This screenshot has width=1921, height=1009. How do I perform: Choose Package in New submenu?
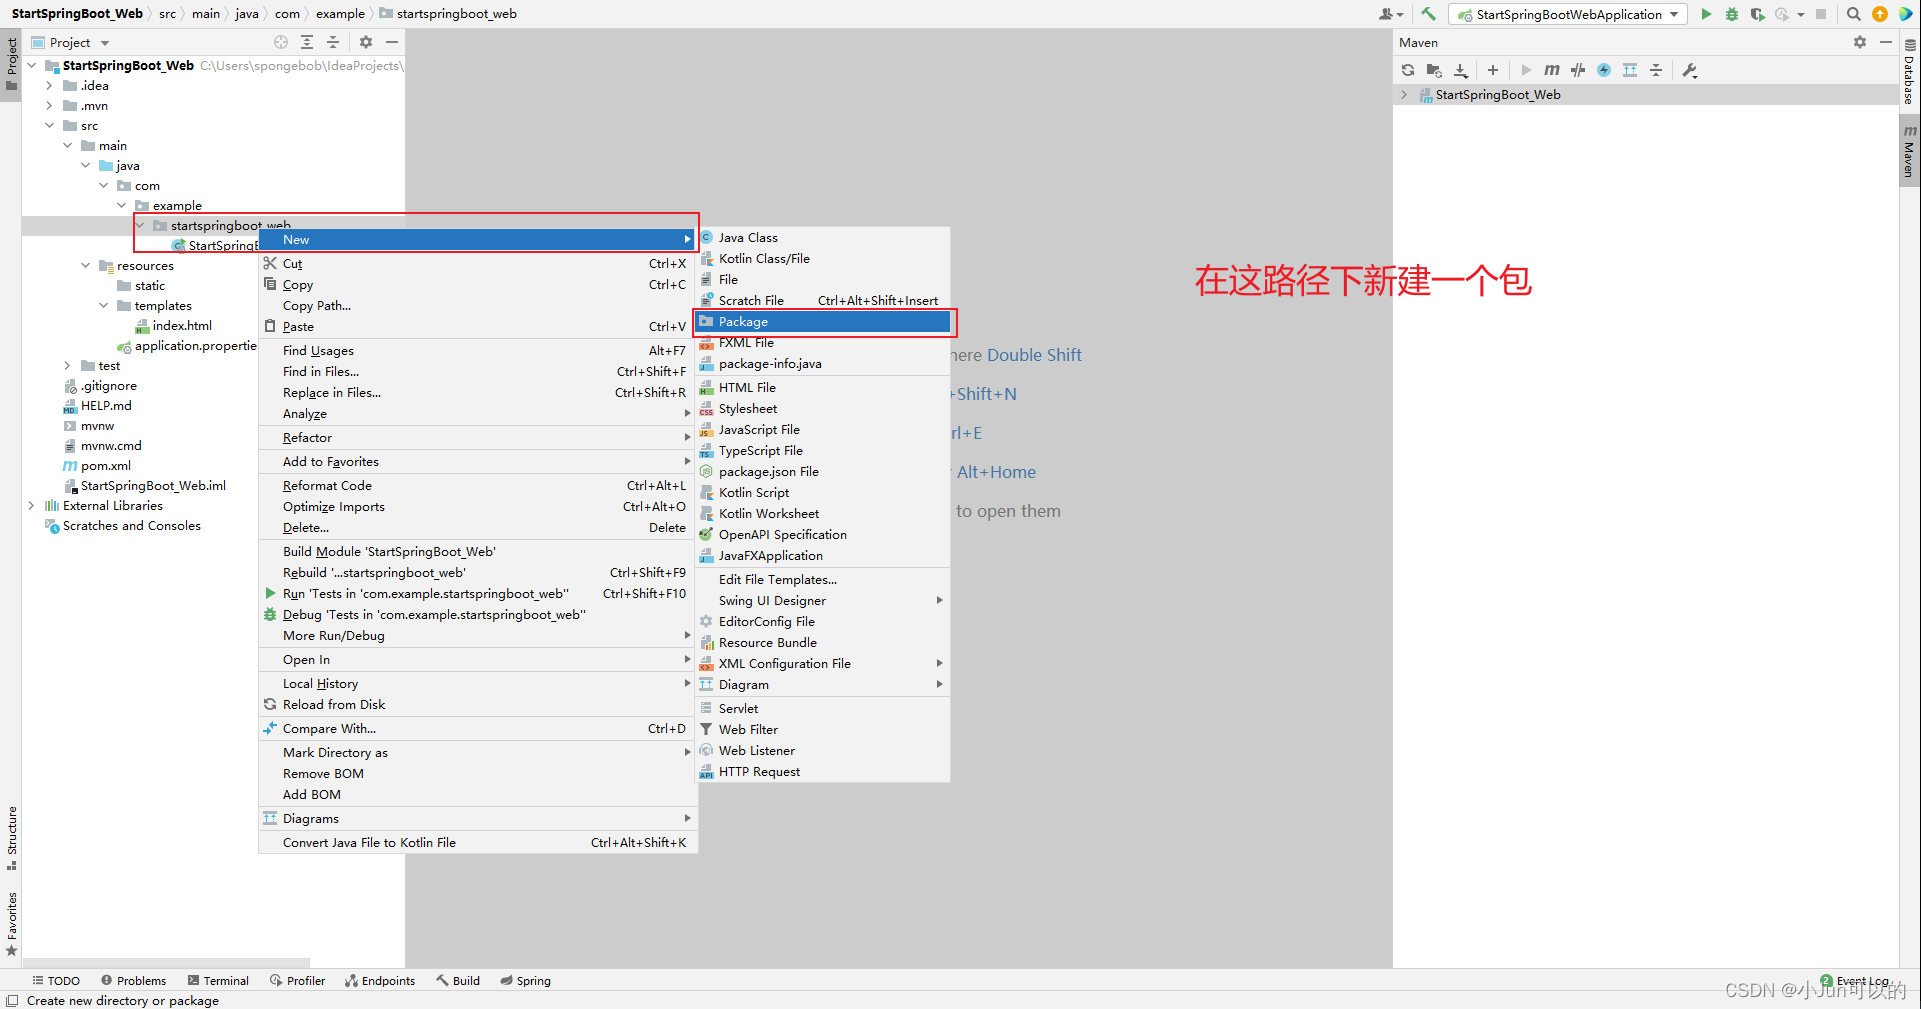pos(823,322)
